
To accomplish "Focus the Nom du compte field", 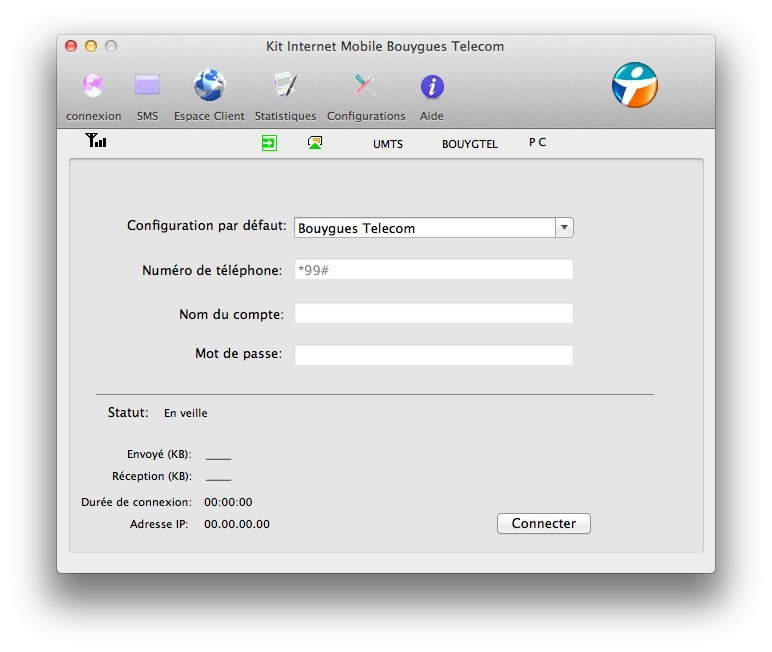I will 433,313.
